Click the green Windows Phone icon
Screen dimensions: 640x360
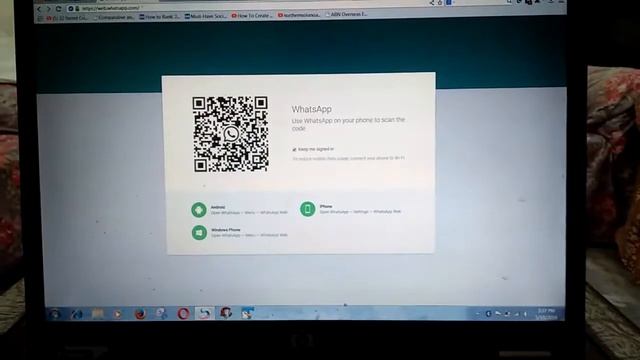(x=199, y=233)
